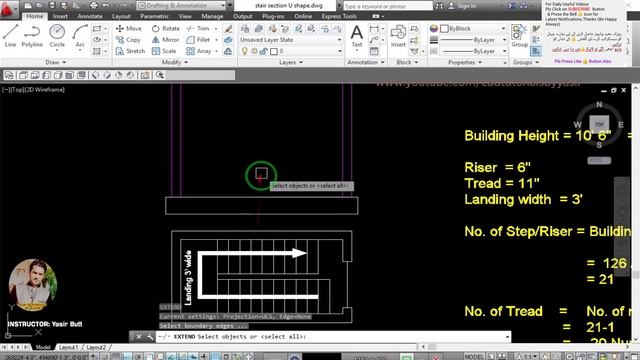Toggle layer 0 lock padlock icon
The width and height of the screenshot is (640, 360).
pyautogui.click(x=264, y=51)
